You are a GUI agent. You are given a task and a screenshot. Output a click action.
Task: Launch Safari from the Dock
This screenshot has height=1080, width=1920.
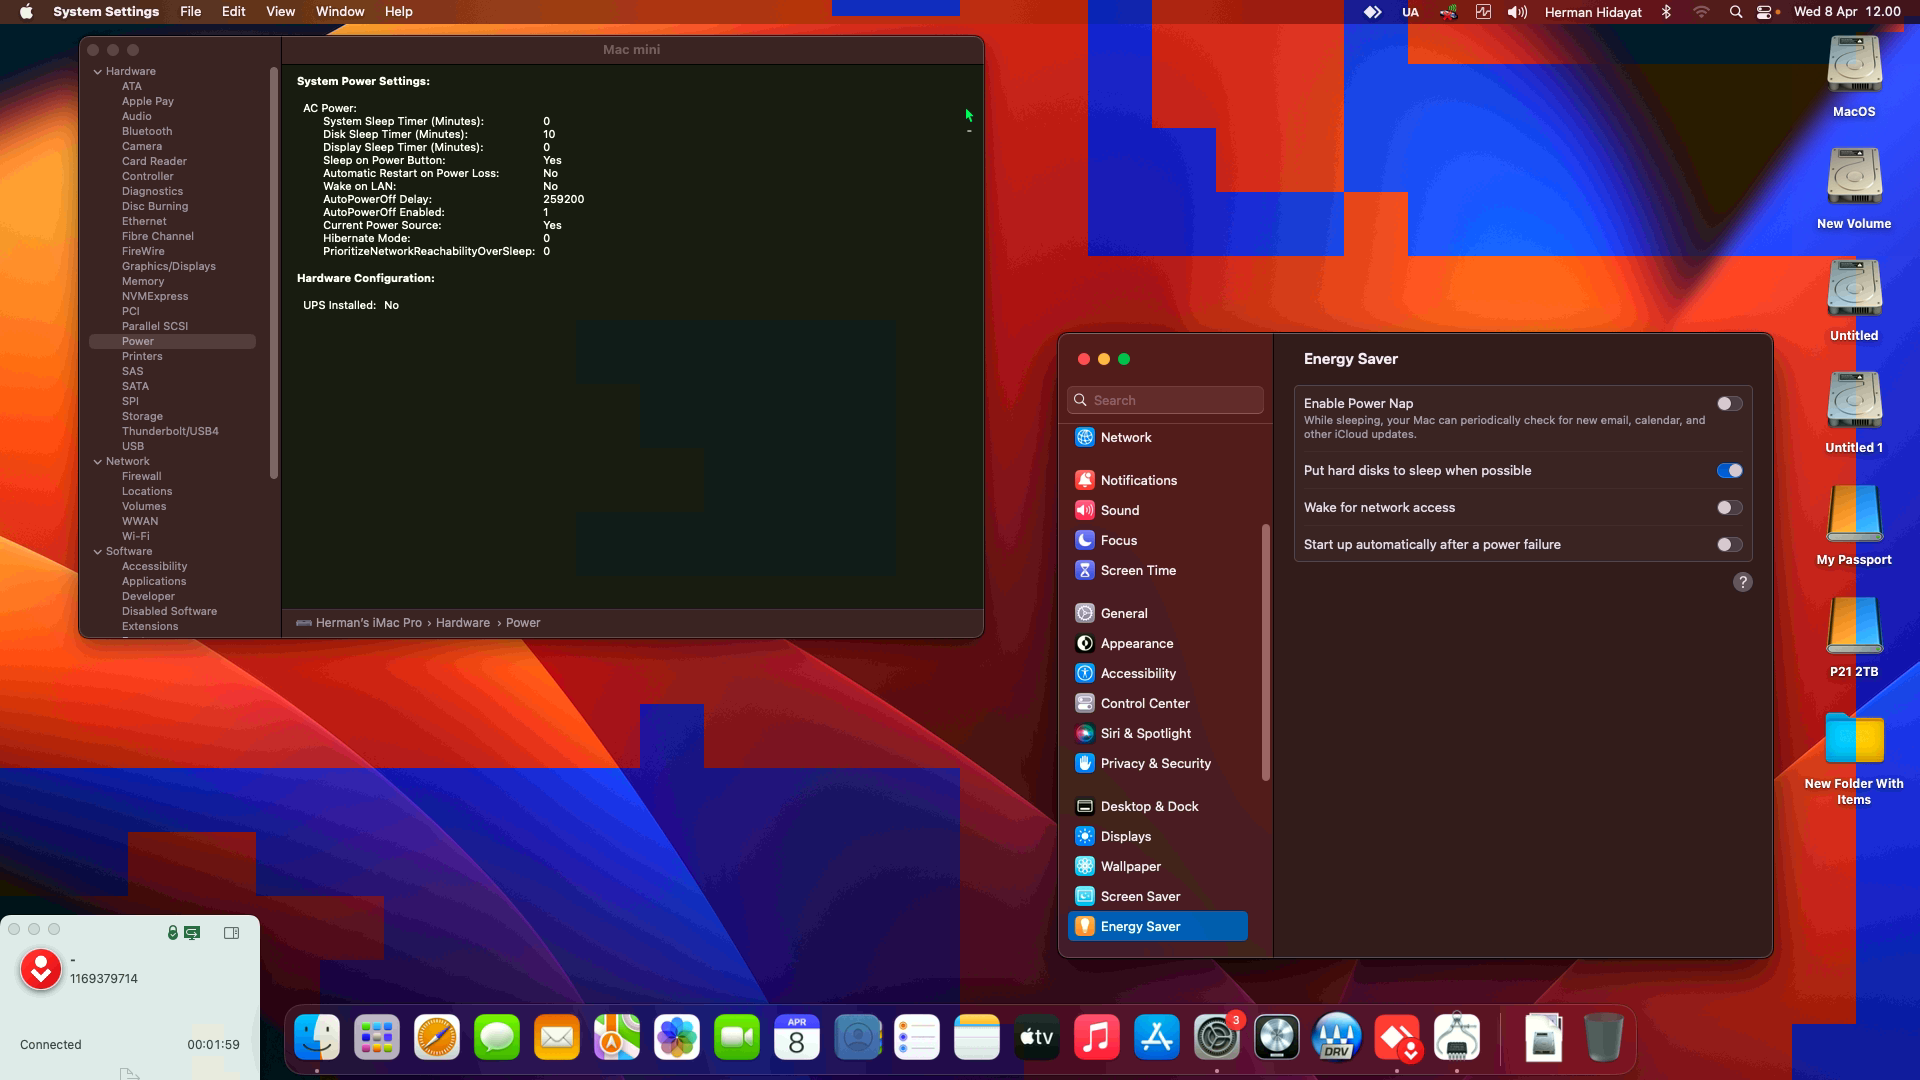pos(437,1038)
